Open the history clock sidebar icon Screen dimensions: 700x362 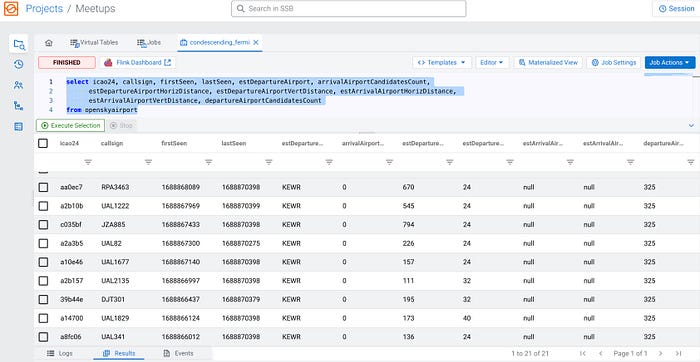click(18, 64)
